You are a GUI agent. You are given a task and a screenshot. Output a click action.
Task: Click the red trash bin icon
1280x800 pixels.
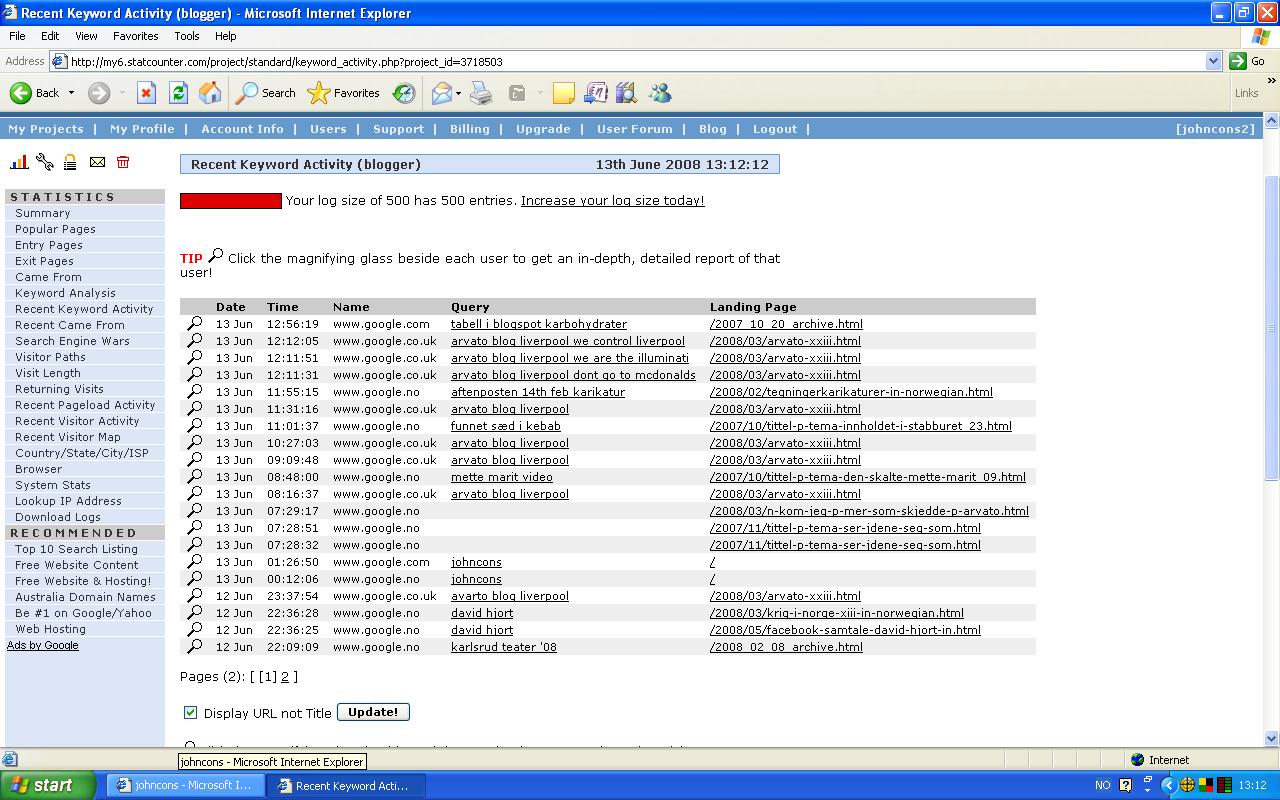[x=123, y=161]
